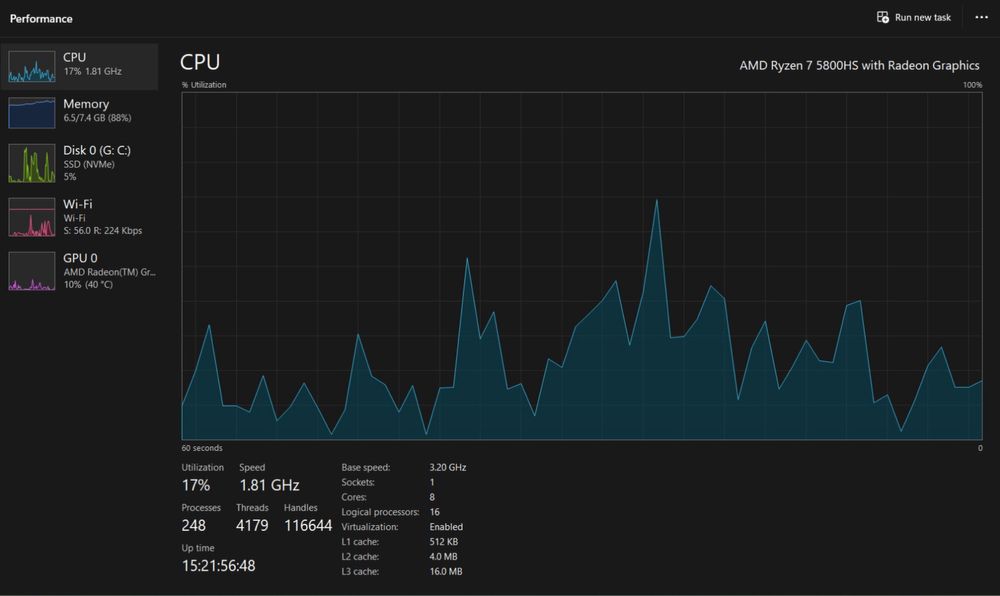Viewport: 1000px width, 596px height.
Task: Click the CPU mini graph thumbnail
Action: tap(31, 66)
